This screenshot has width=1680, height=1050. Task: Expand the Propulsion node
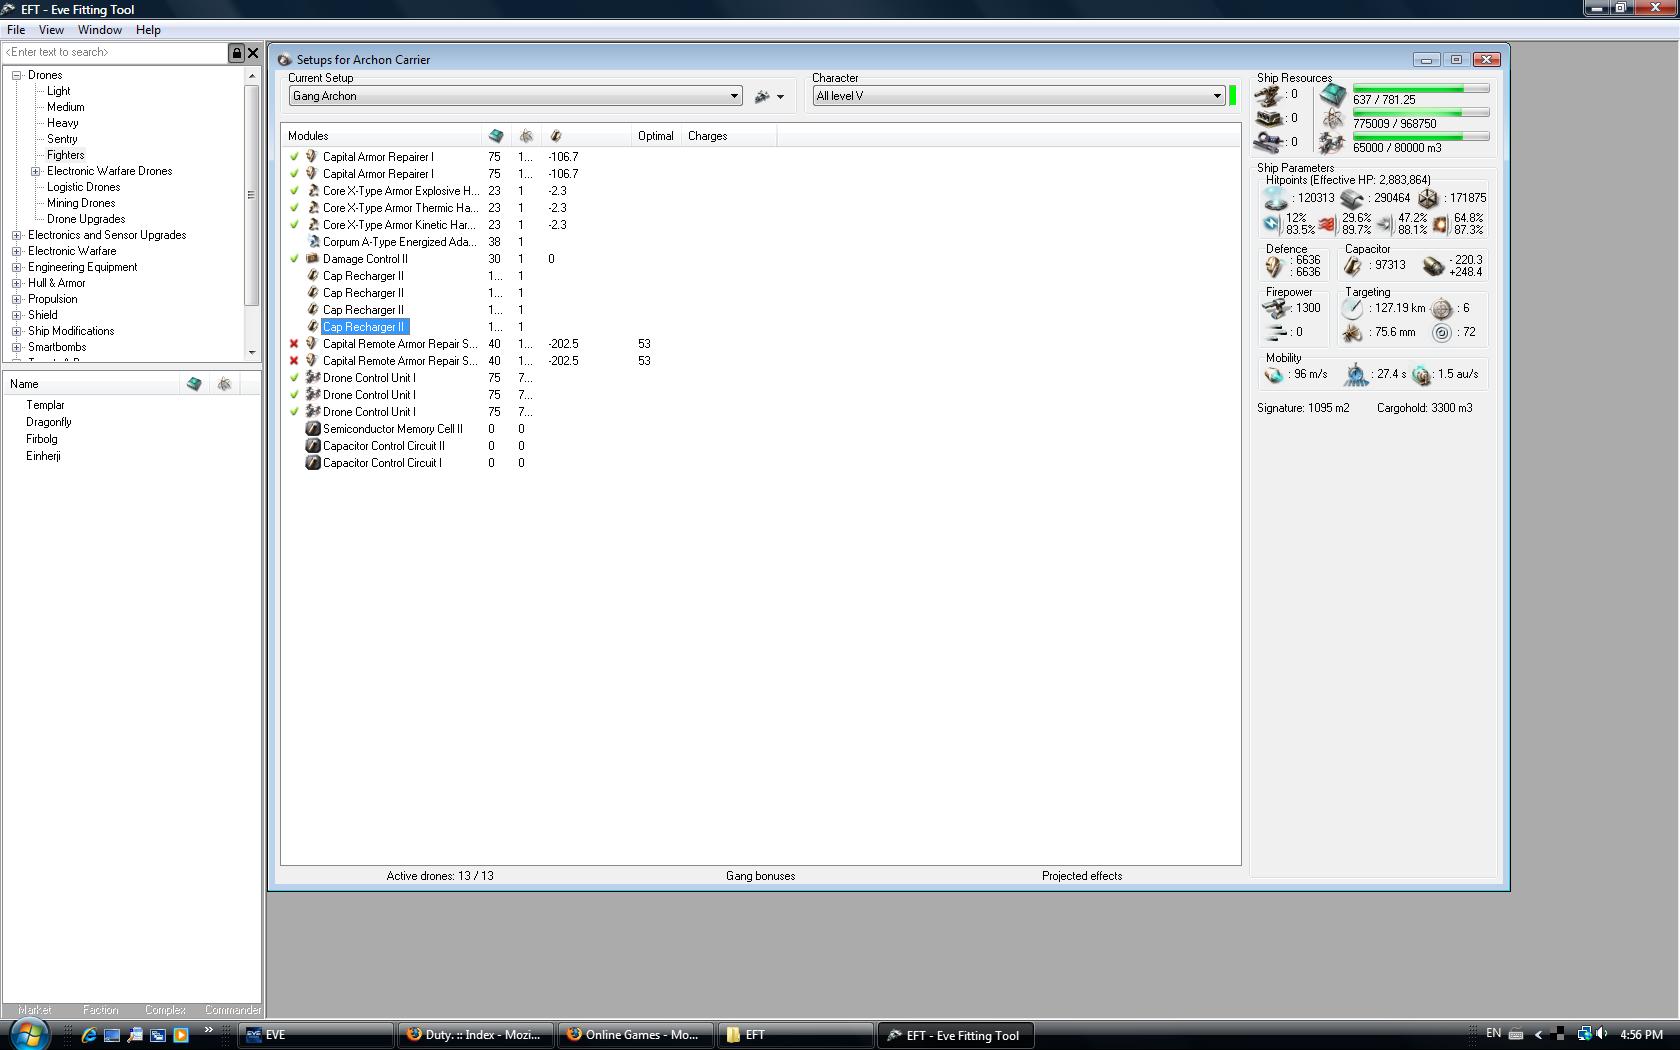pos(17,299)
